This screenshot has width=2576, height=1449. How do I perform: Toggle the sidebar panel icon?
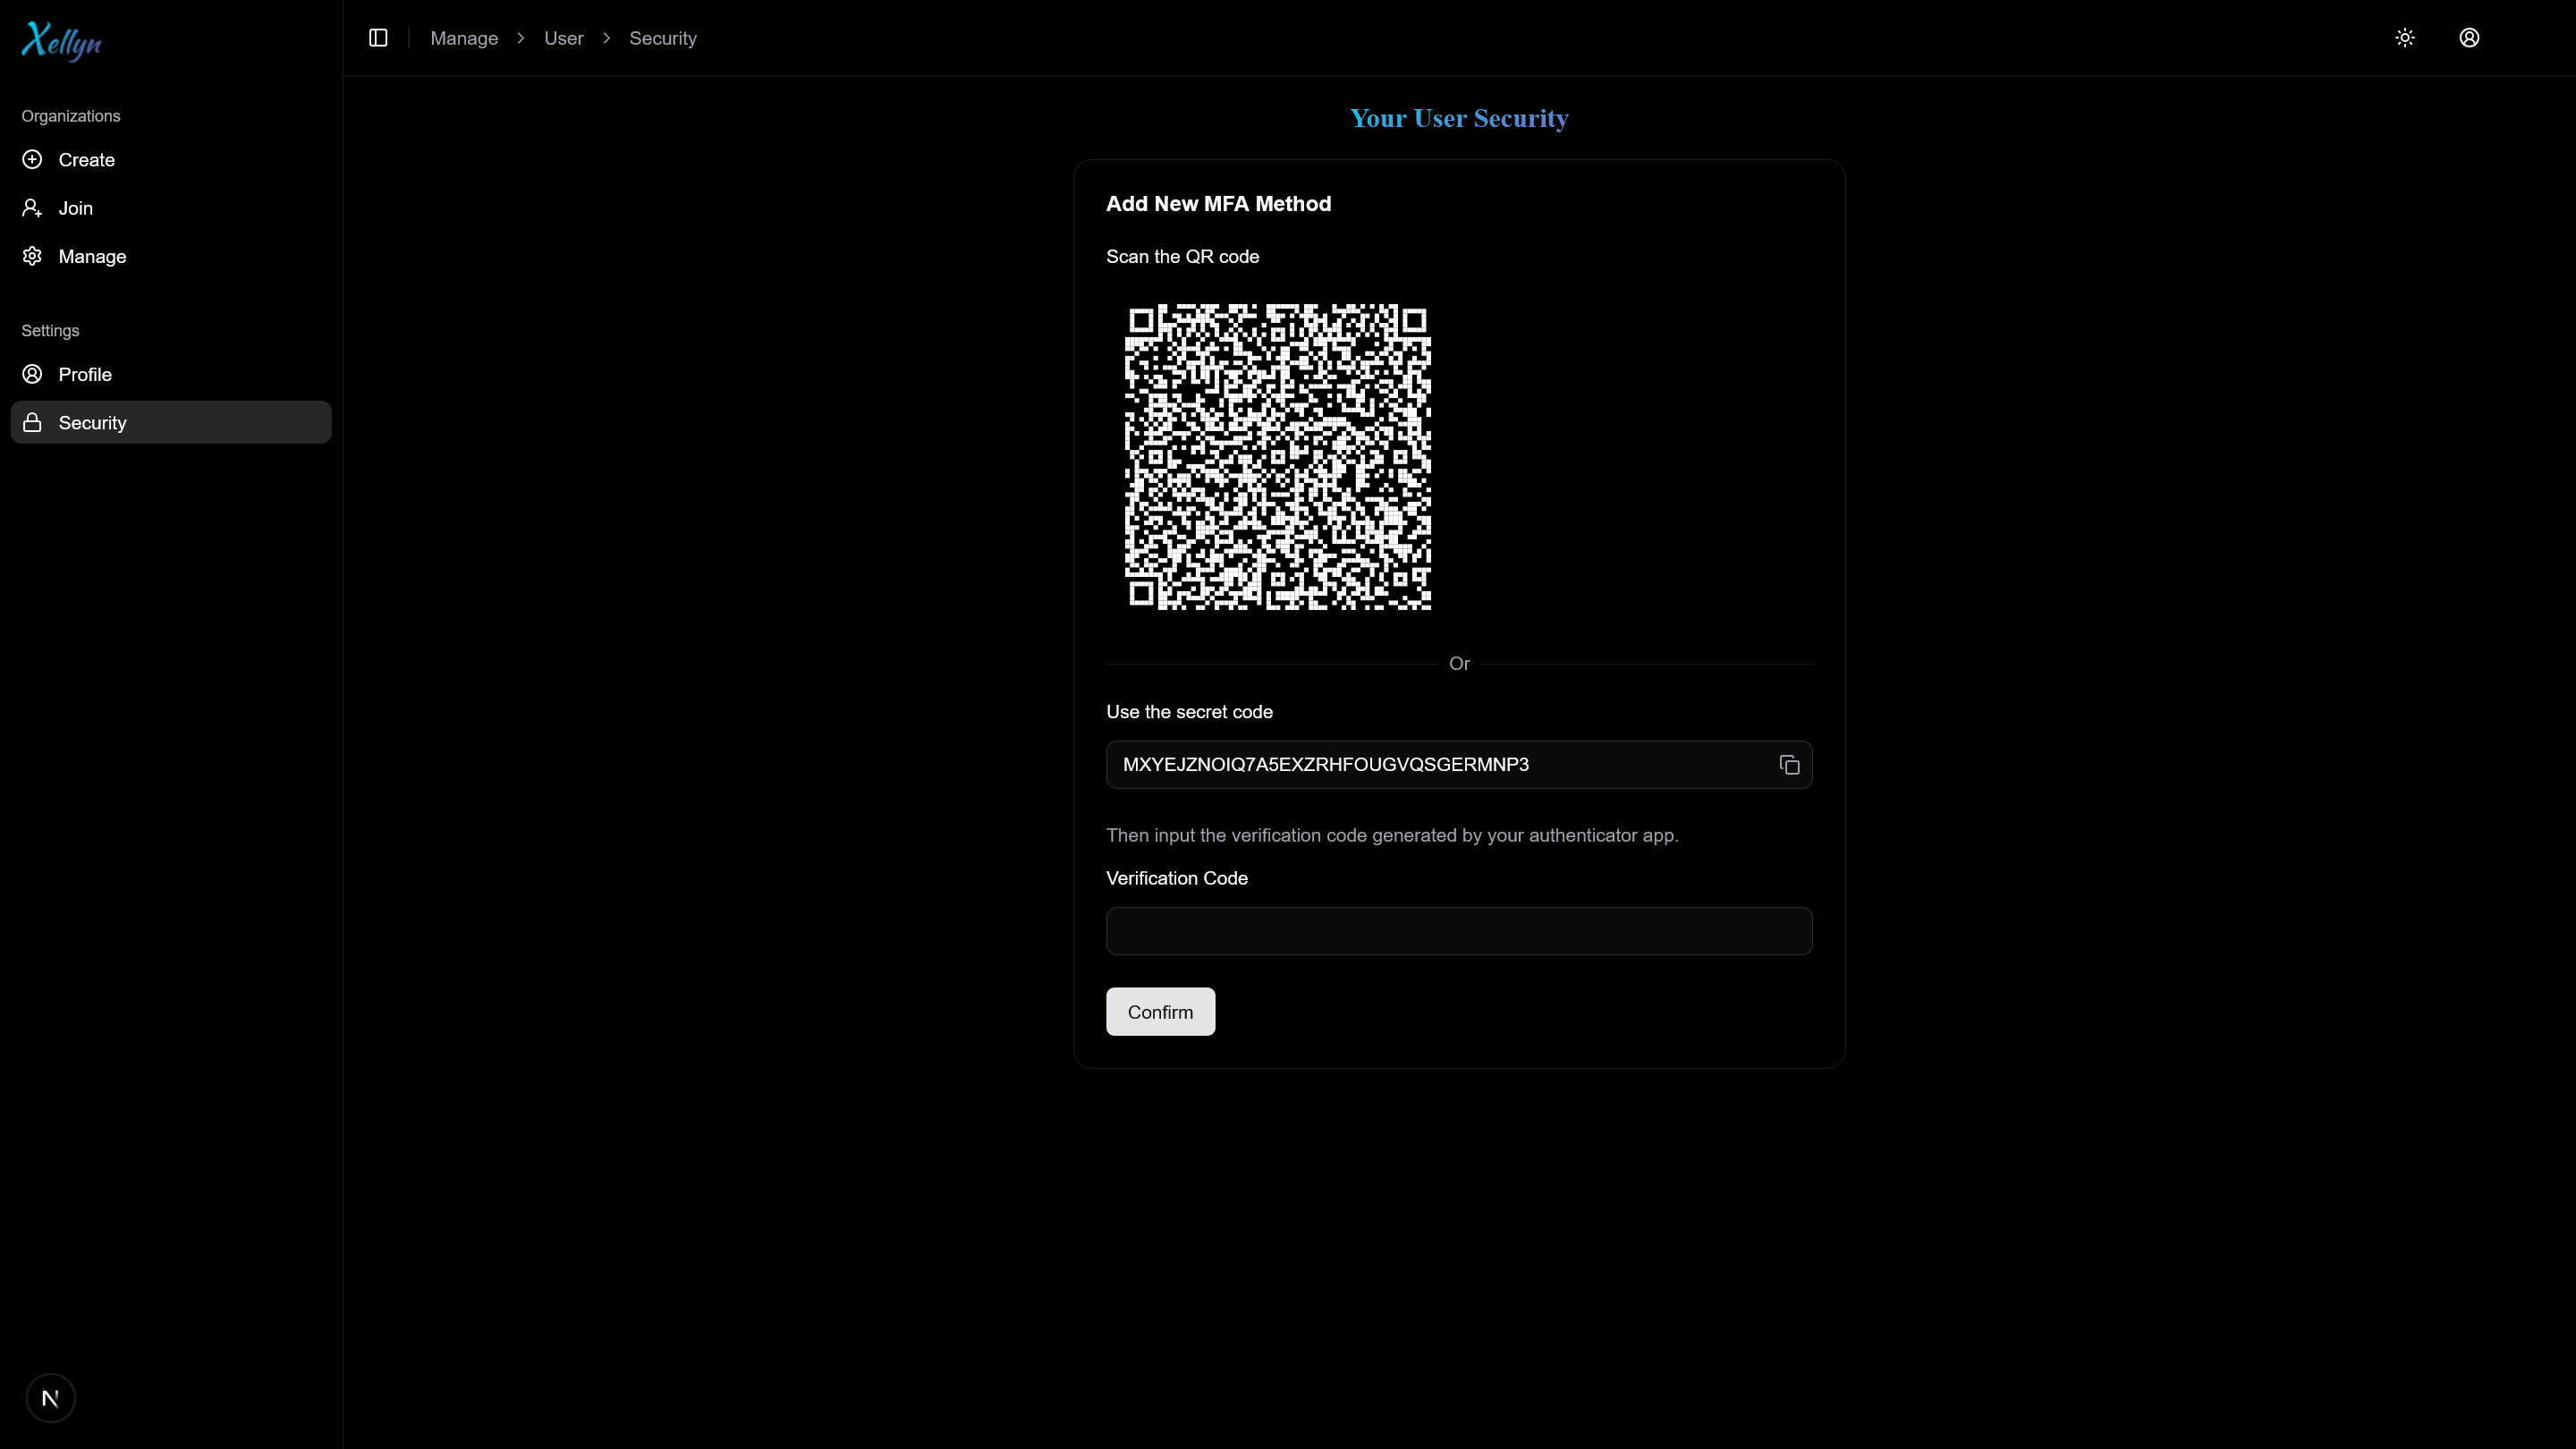[378, 38]
